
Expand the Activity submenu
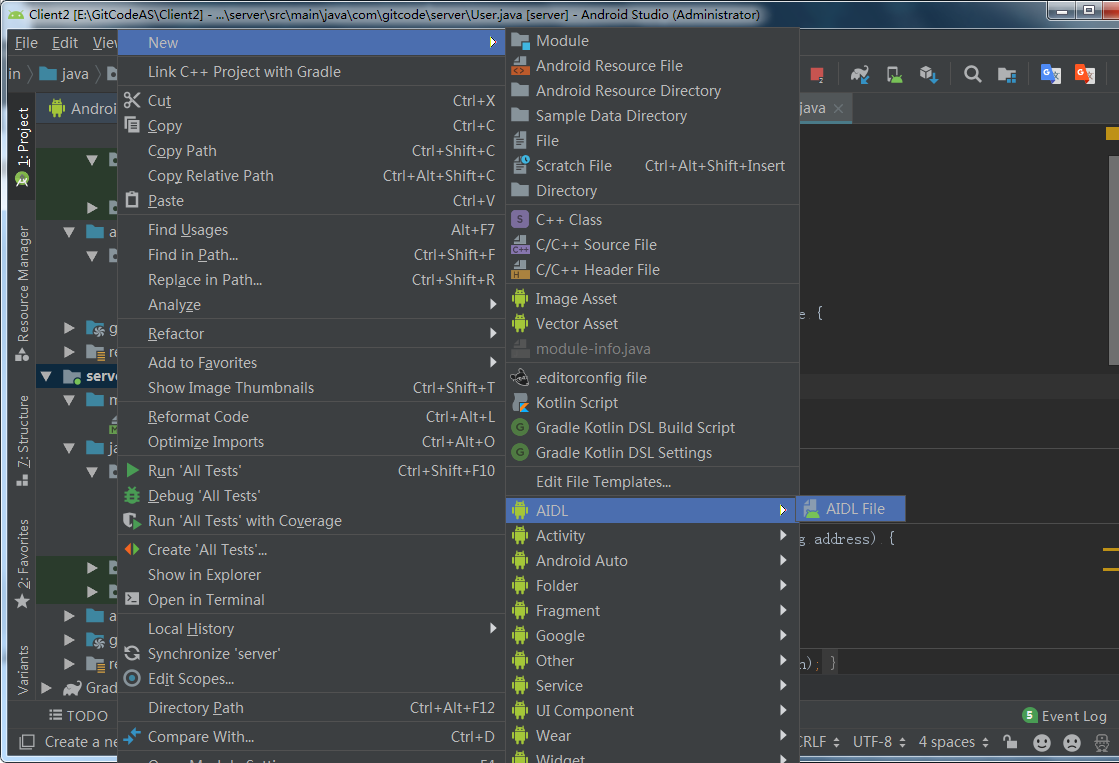click(652, 535)
